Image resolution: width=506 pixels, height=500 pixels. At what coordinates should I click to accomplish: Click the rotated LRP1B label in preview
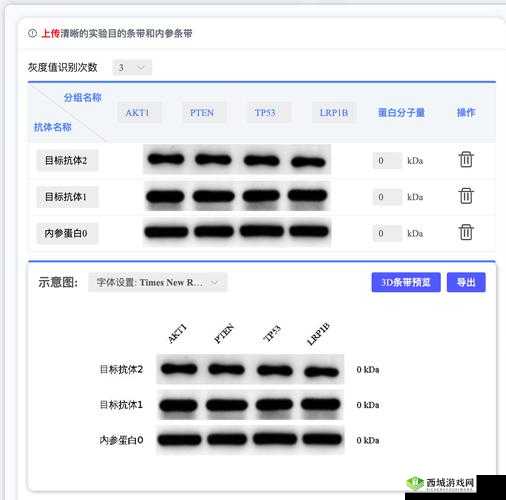click(x=318, y=333)
